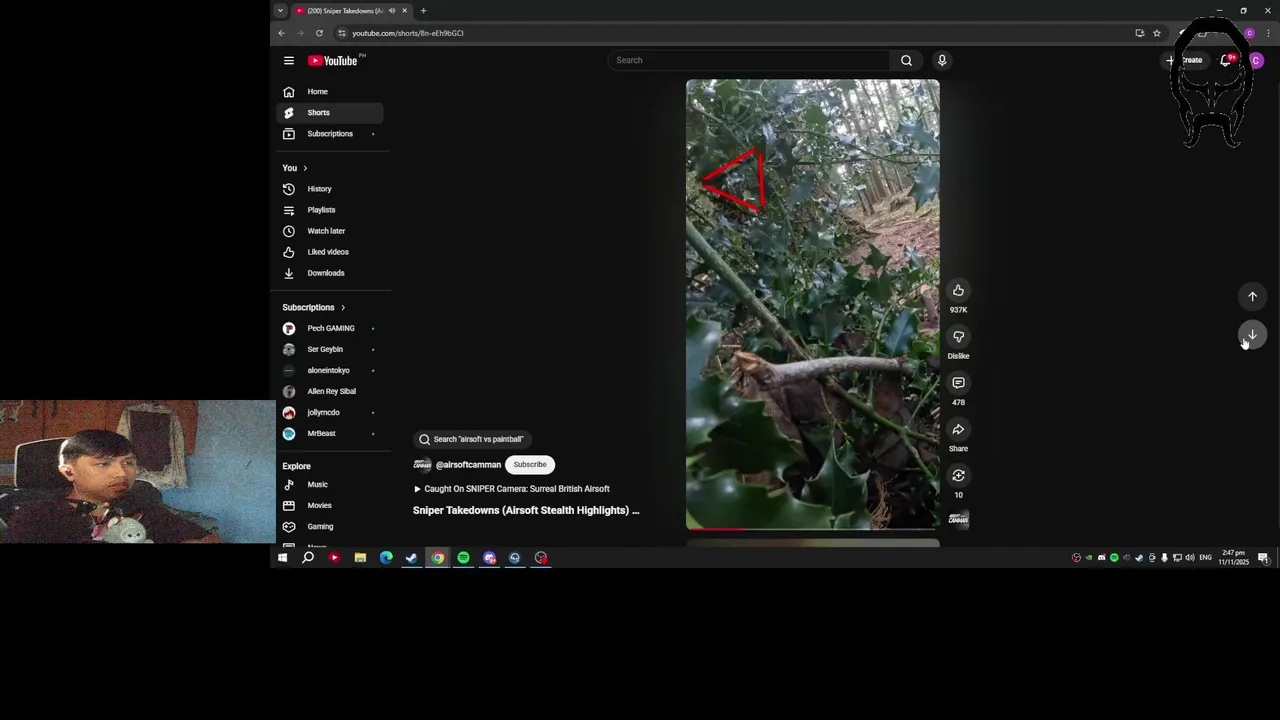Screen dimensions: 1280x720
Task: Switch to the Sniper Takedowns browser tab
Action: pyautogui.click(x=351, y=11)
